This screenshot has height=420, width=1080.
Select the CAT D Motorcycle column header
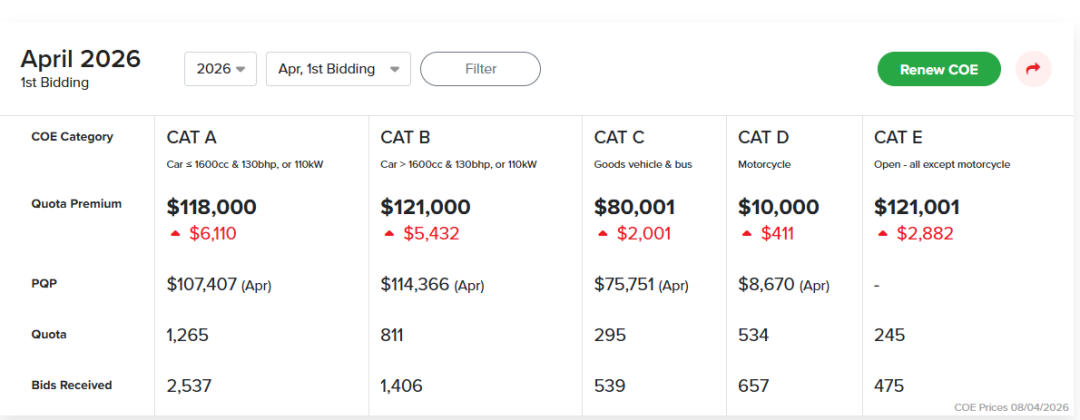(x=764, y=137)
